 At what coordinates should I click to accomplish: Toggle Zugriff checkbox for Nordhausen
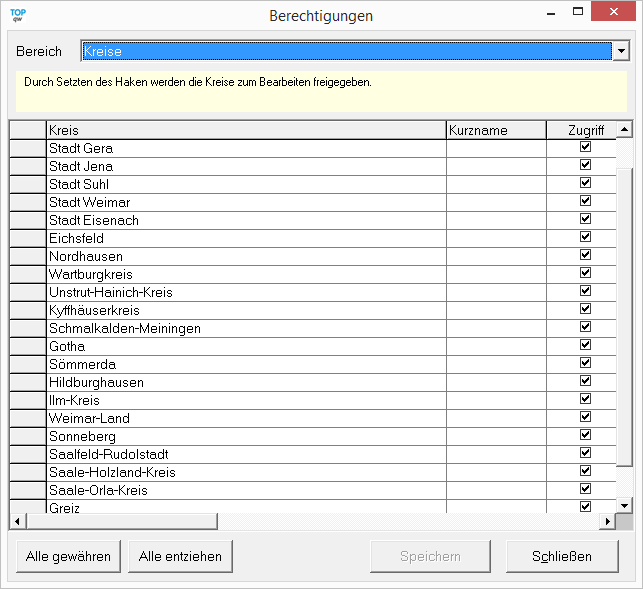coord(586,255)
